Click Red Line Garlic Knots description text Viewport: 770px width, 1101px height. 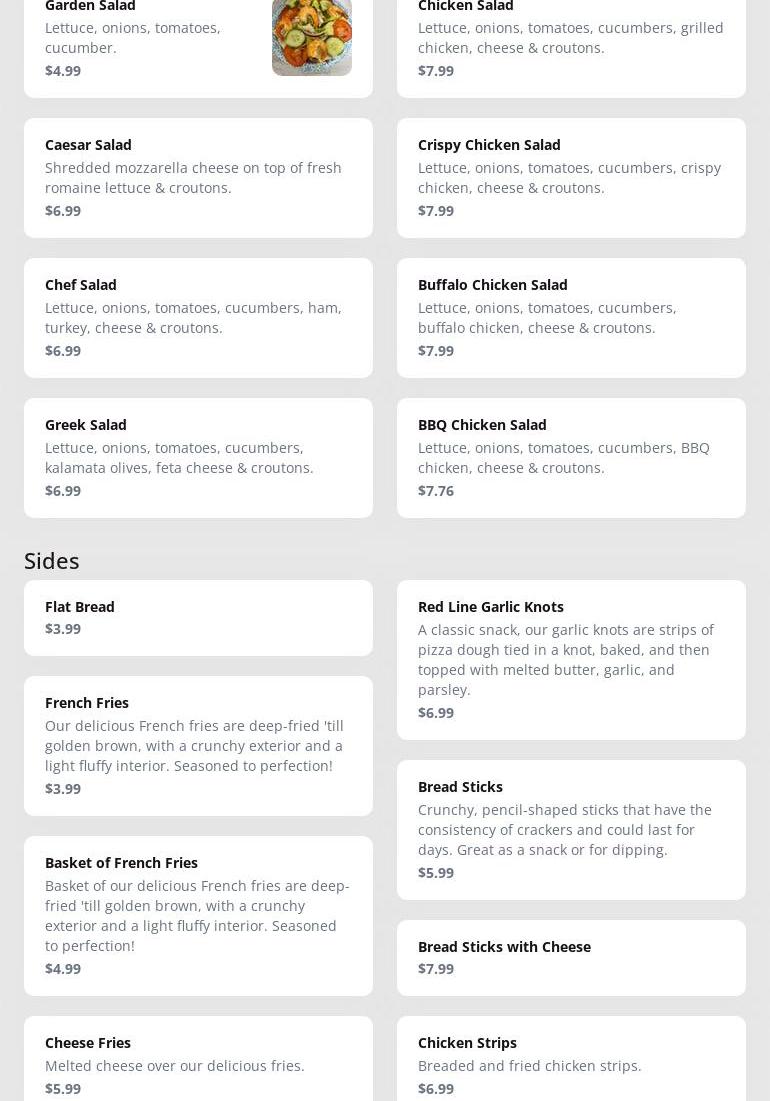point(565,659)
